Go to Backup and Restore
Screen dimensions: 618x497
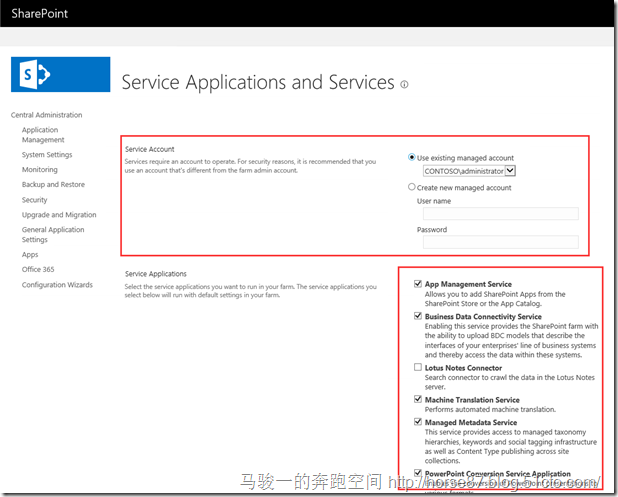coord(53,184)
